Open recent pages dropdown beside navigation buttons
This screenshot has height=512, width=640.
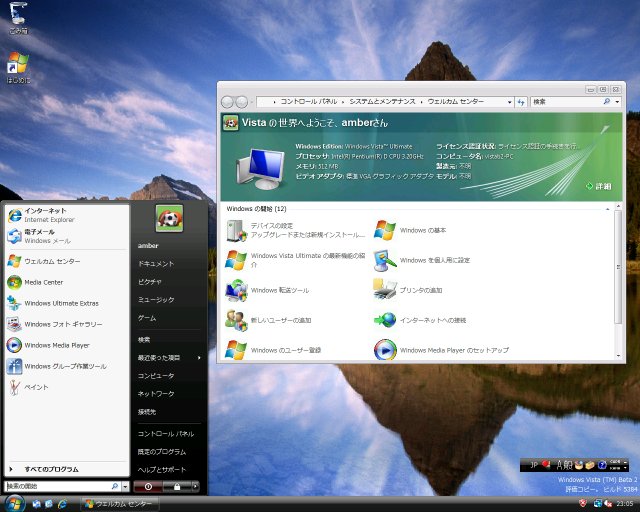pos(252,102)
